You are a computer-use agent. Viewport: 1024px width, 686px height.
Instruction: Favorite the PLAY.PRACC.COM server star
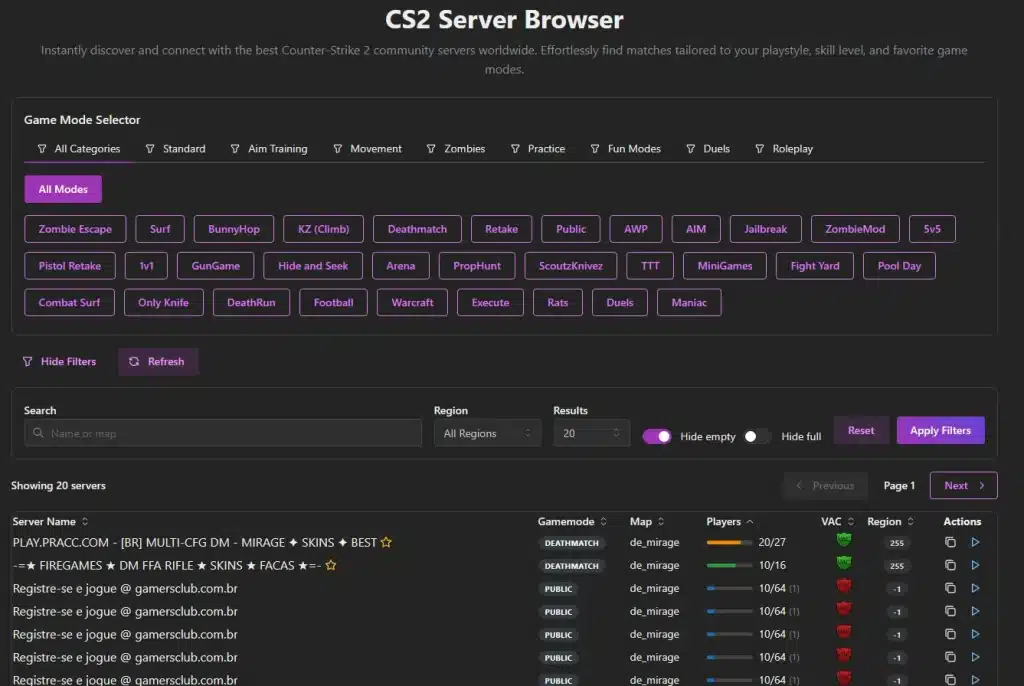384,541
